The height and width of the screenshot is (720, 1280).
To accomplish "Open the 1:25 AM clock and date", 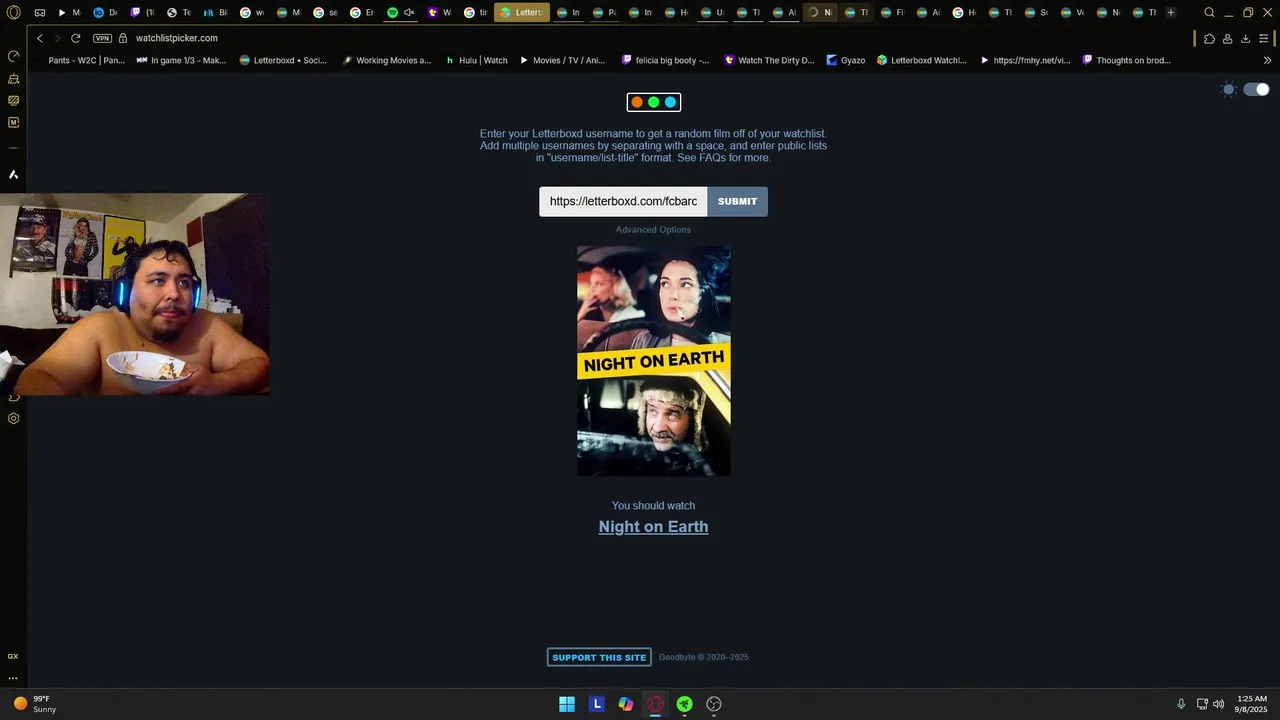I will coord(1252,704).
